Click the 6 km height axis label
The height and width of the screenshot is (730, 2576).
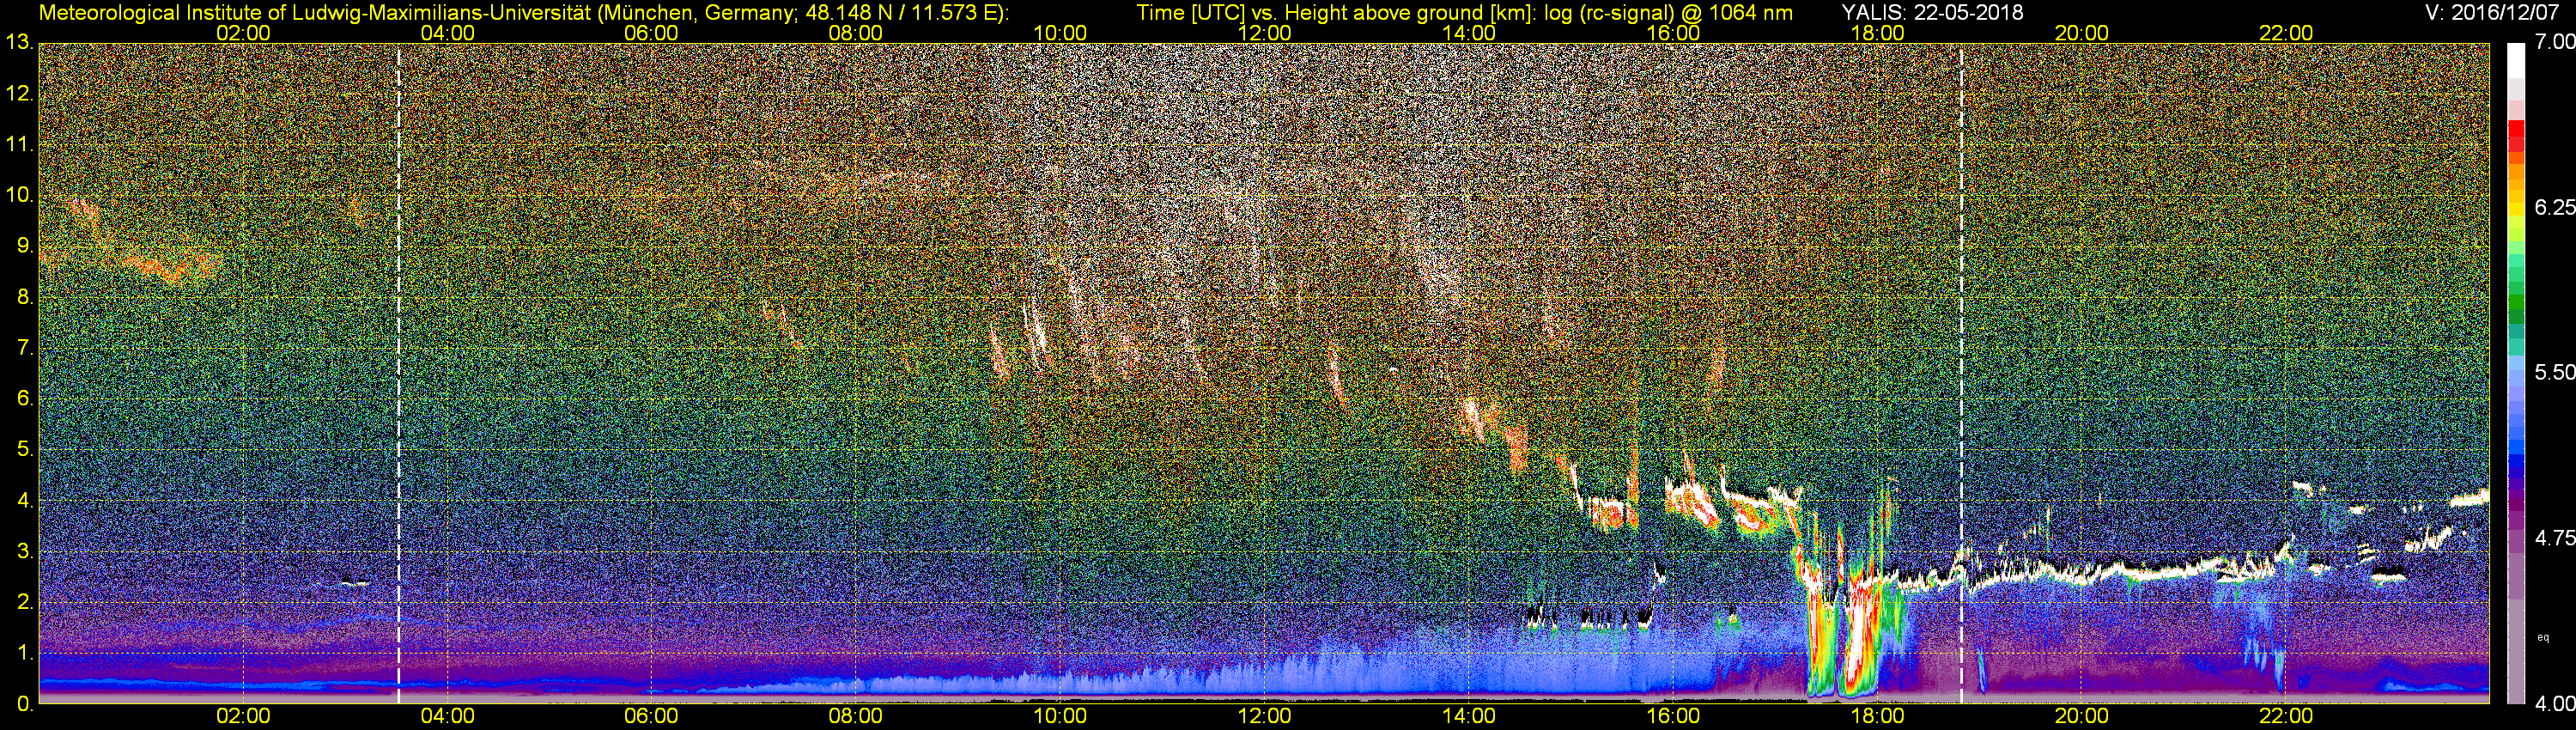coord(24,399)
